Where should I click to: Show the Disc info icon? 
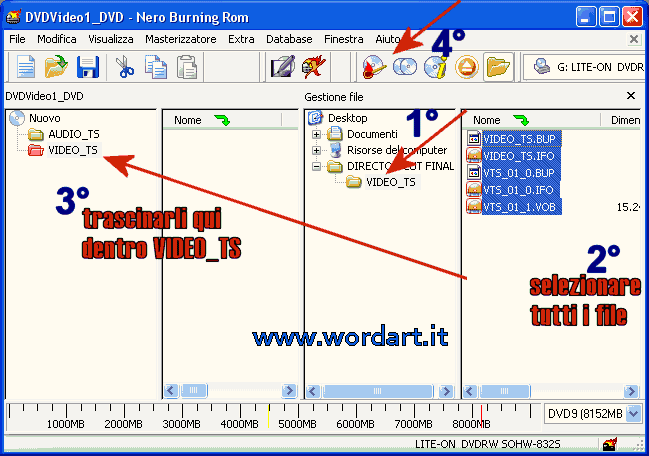(435, 67)
